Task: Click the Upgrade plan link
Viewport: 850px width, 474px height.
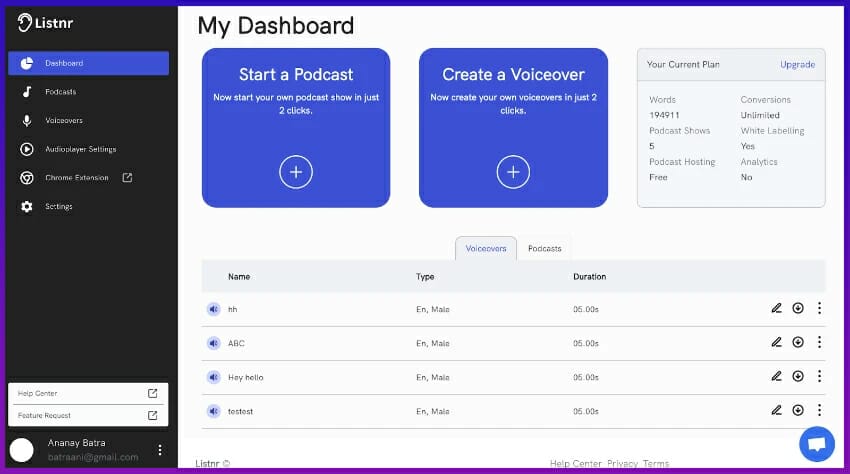Action: [797, 65]
